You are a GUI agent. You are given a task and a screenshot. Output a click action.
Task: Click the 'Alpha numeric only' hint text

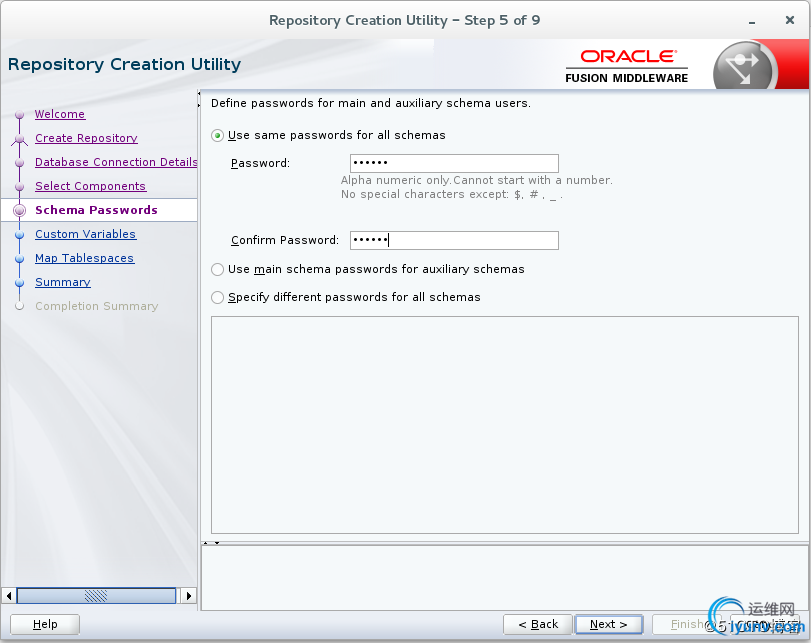[476, 181]
